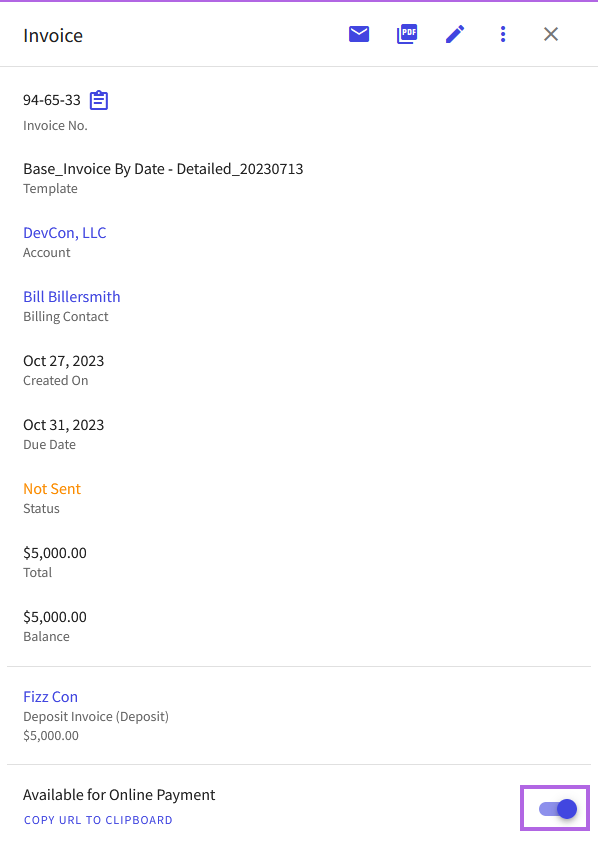Open the invoice PDF export icon

[407, 34]
